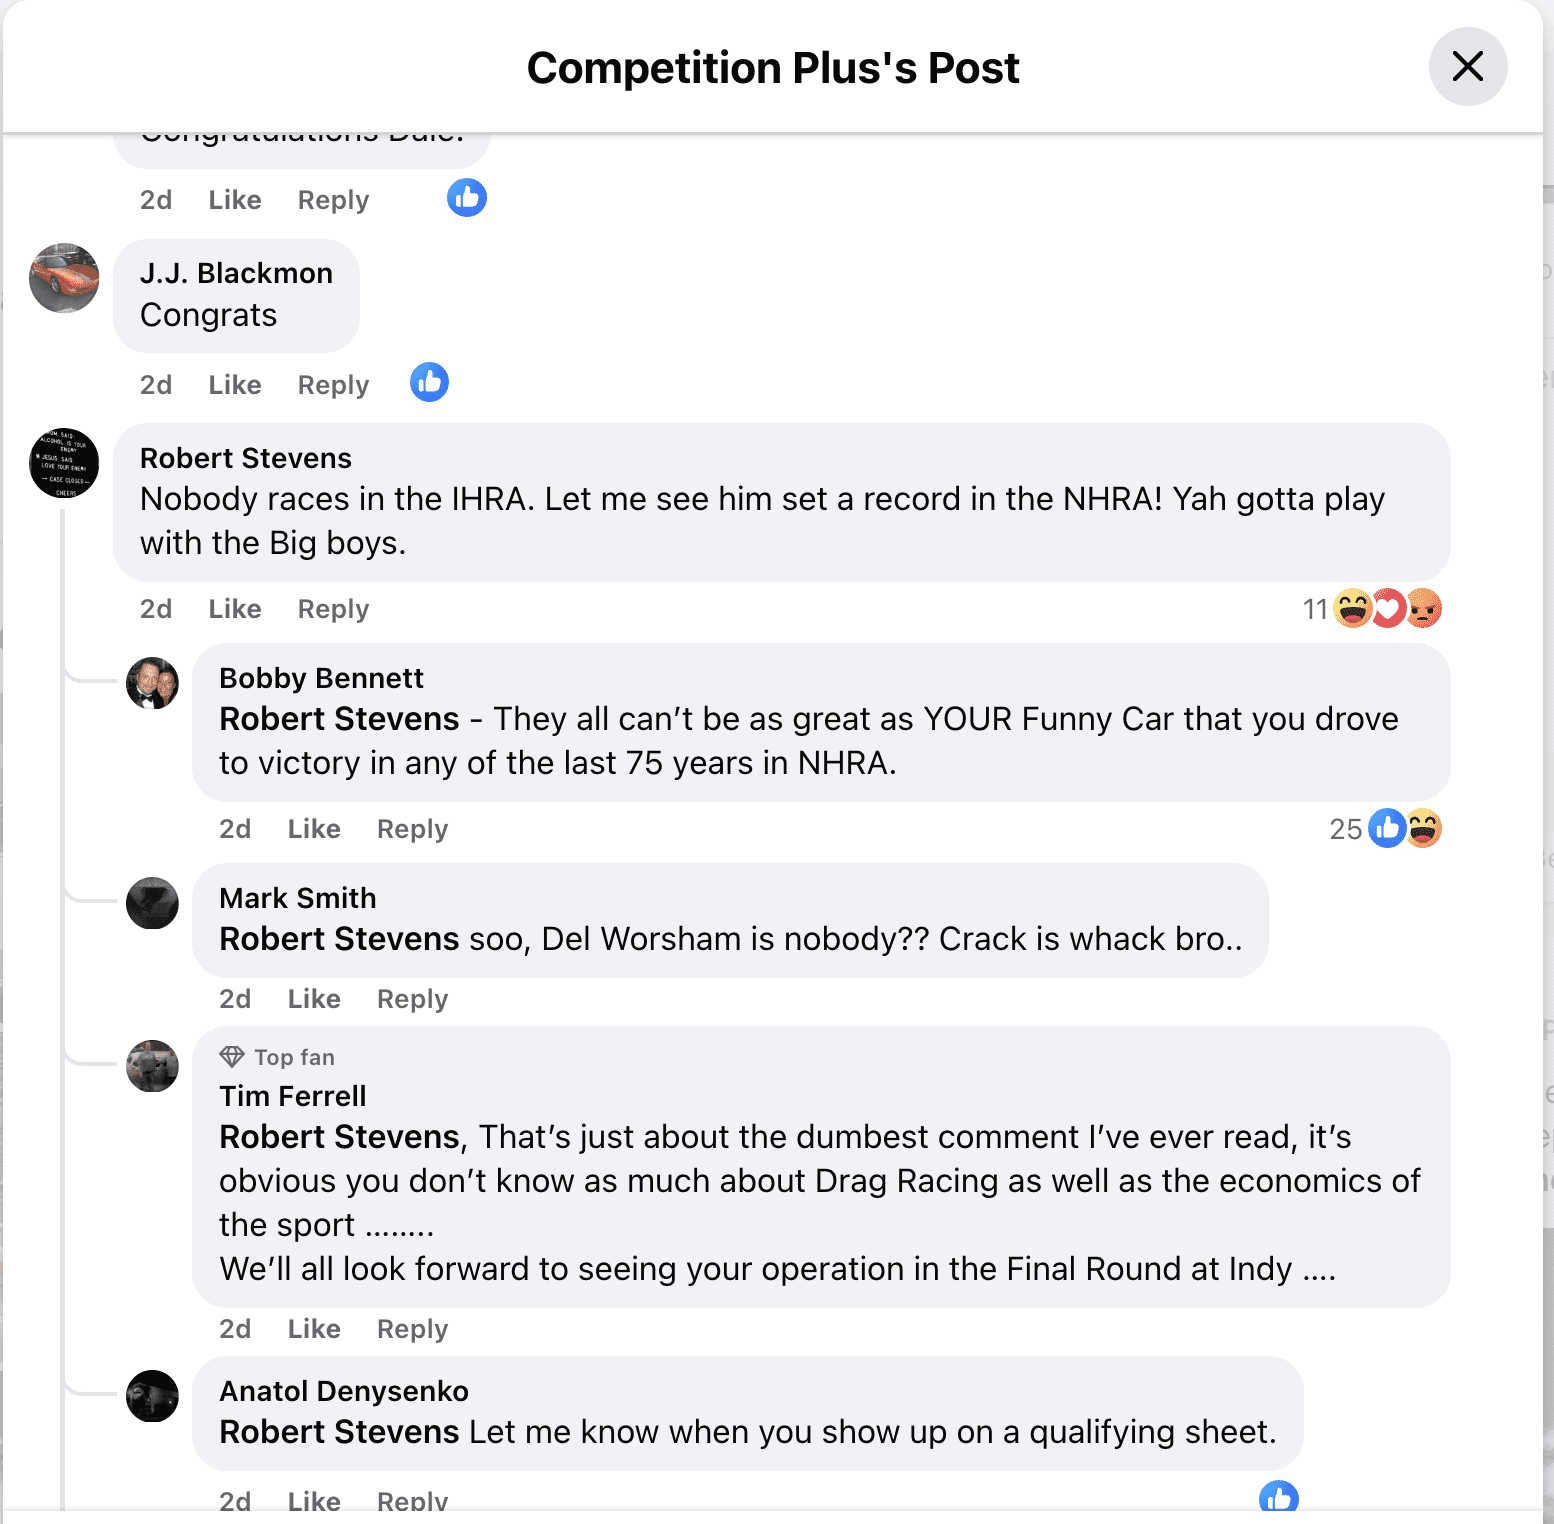Close the Competition Plus's Post dialog
Viewport: 1554px width, 1524px height.
coord(1467,67)
